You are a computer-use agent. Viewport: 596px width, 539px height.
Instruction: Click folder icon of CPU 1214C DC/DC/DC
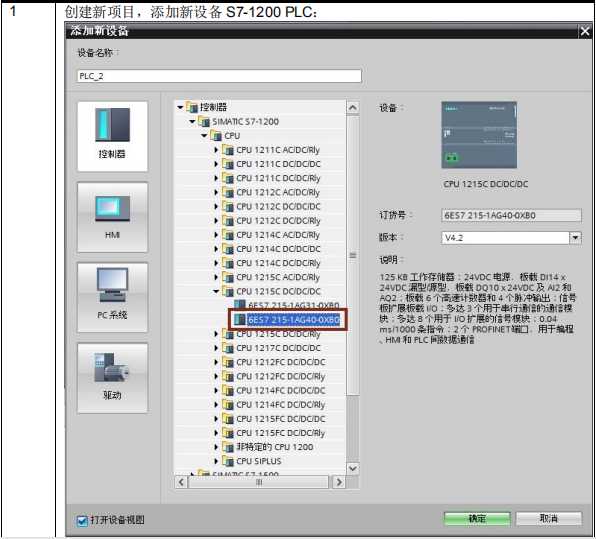228,249
